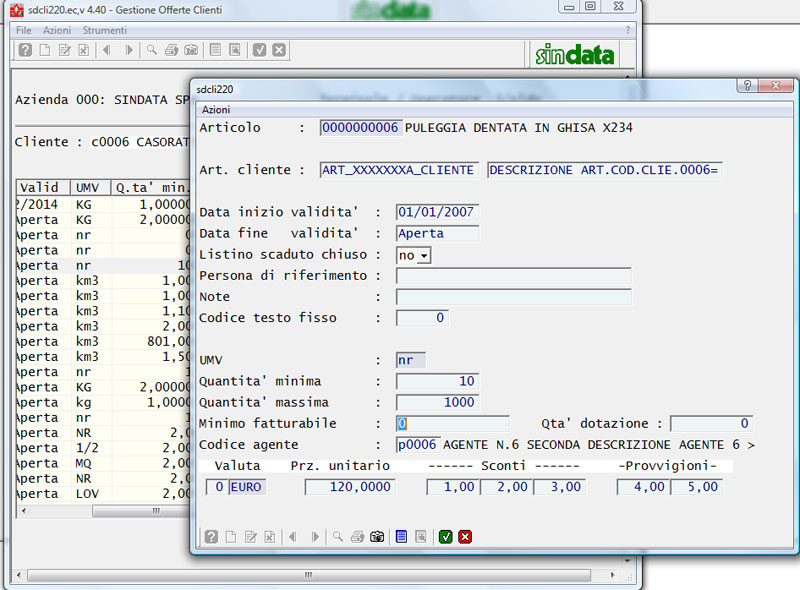Click the Qta' dotazione field
This screenshot has width=800, height=590.
tap(711, 424)
